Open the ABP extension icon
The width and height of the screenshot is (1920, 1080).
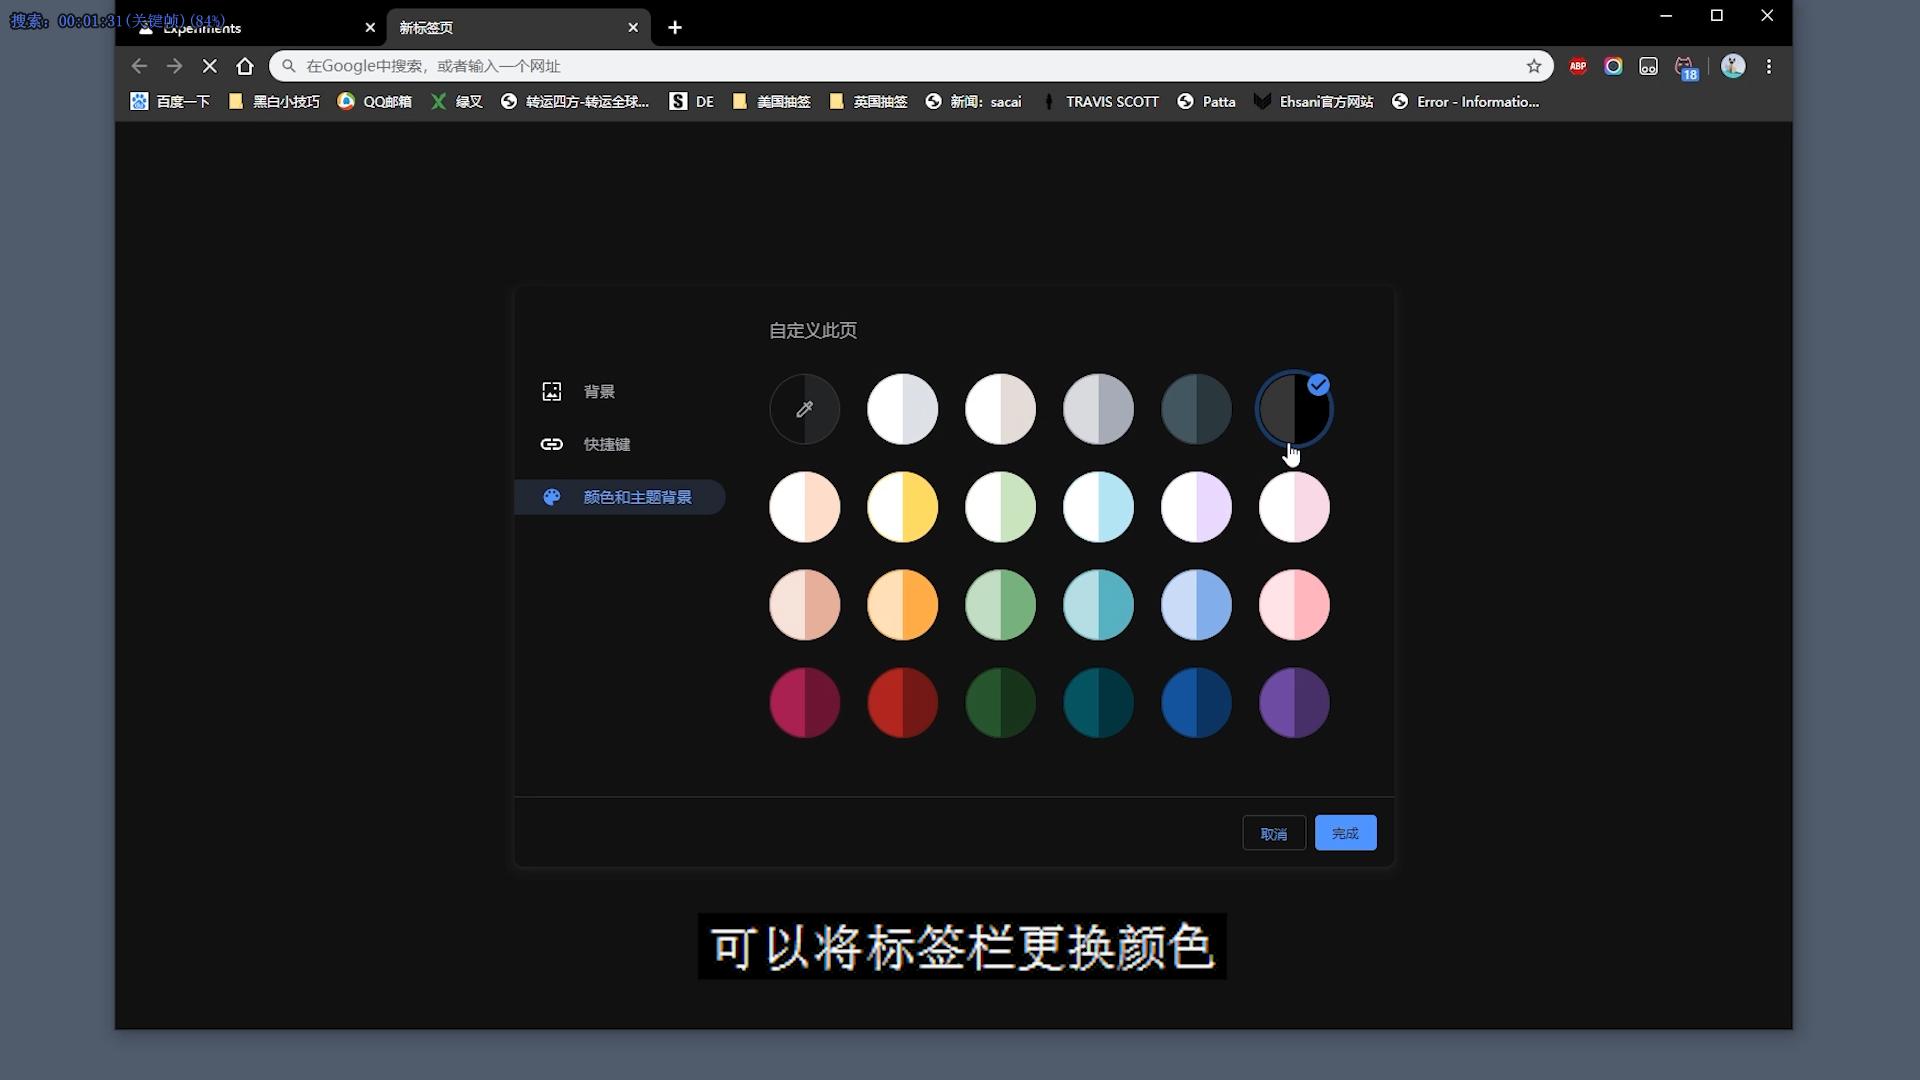[x=1577, y=66]
